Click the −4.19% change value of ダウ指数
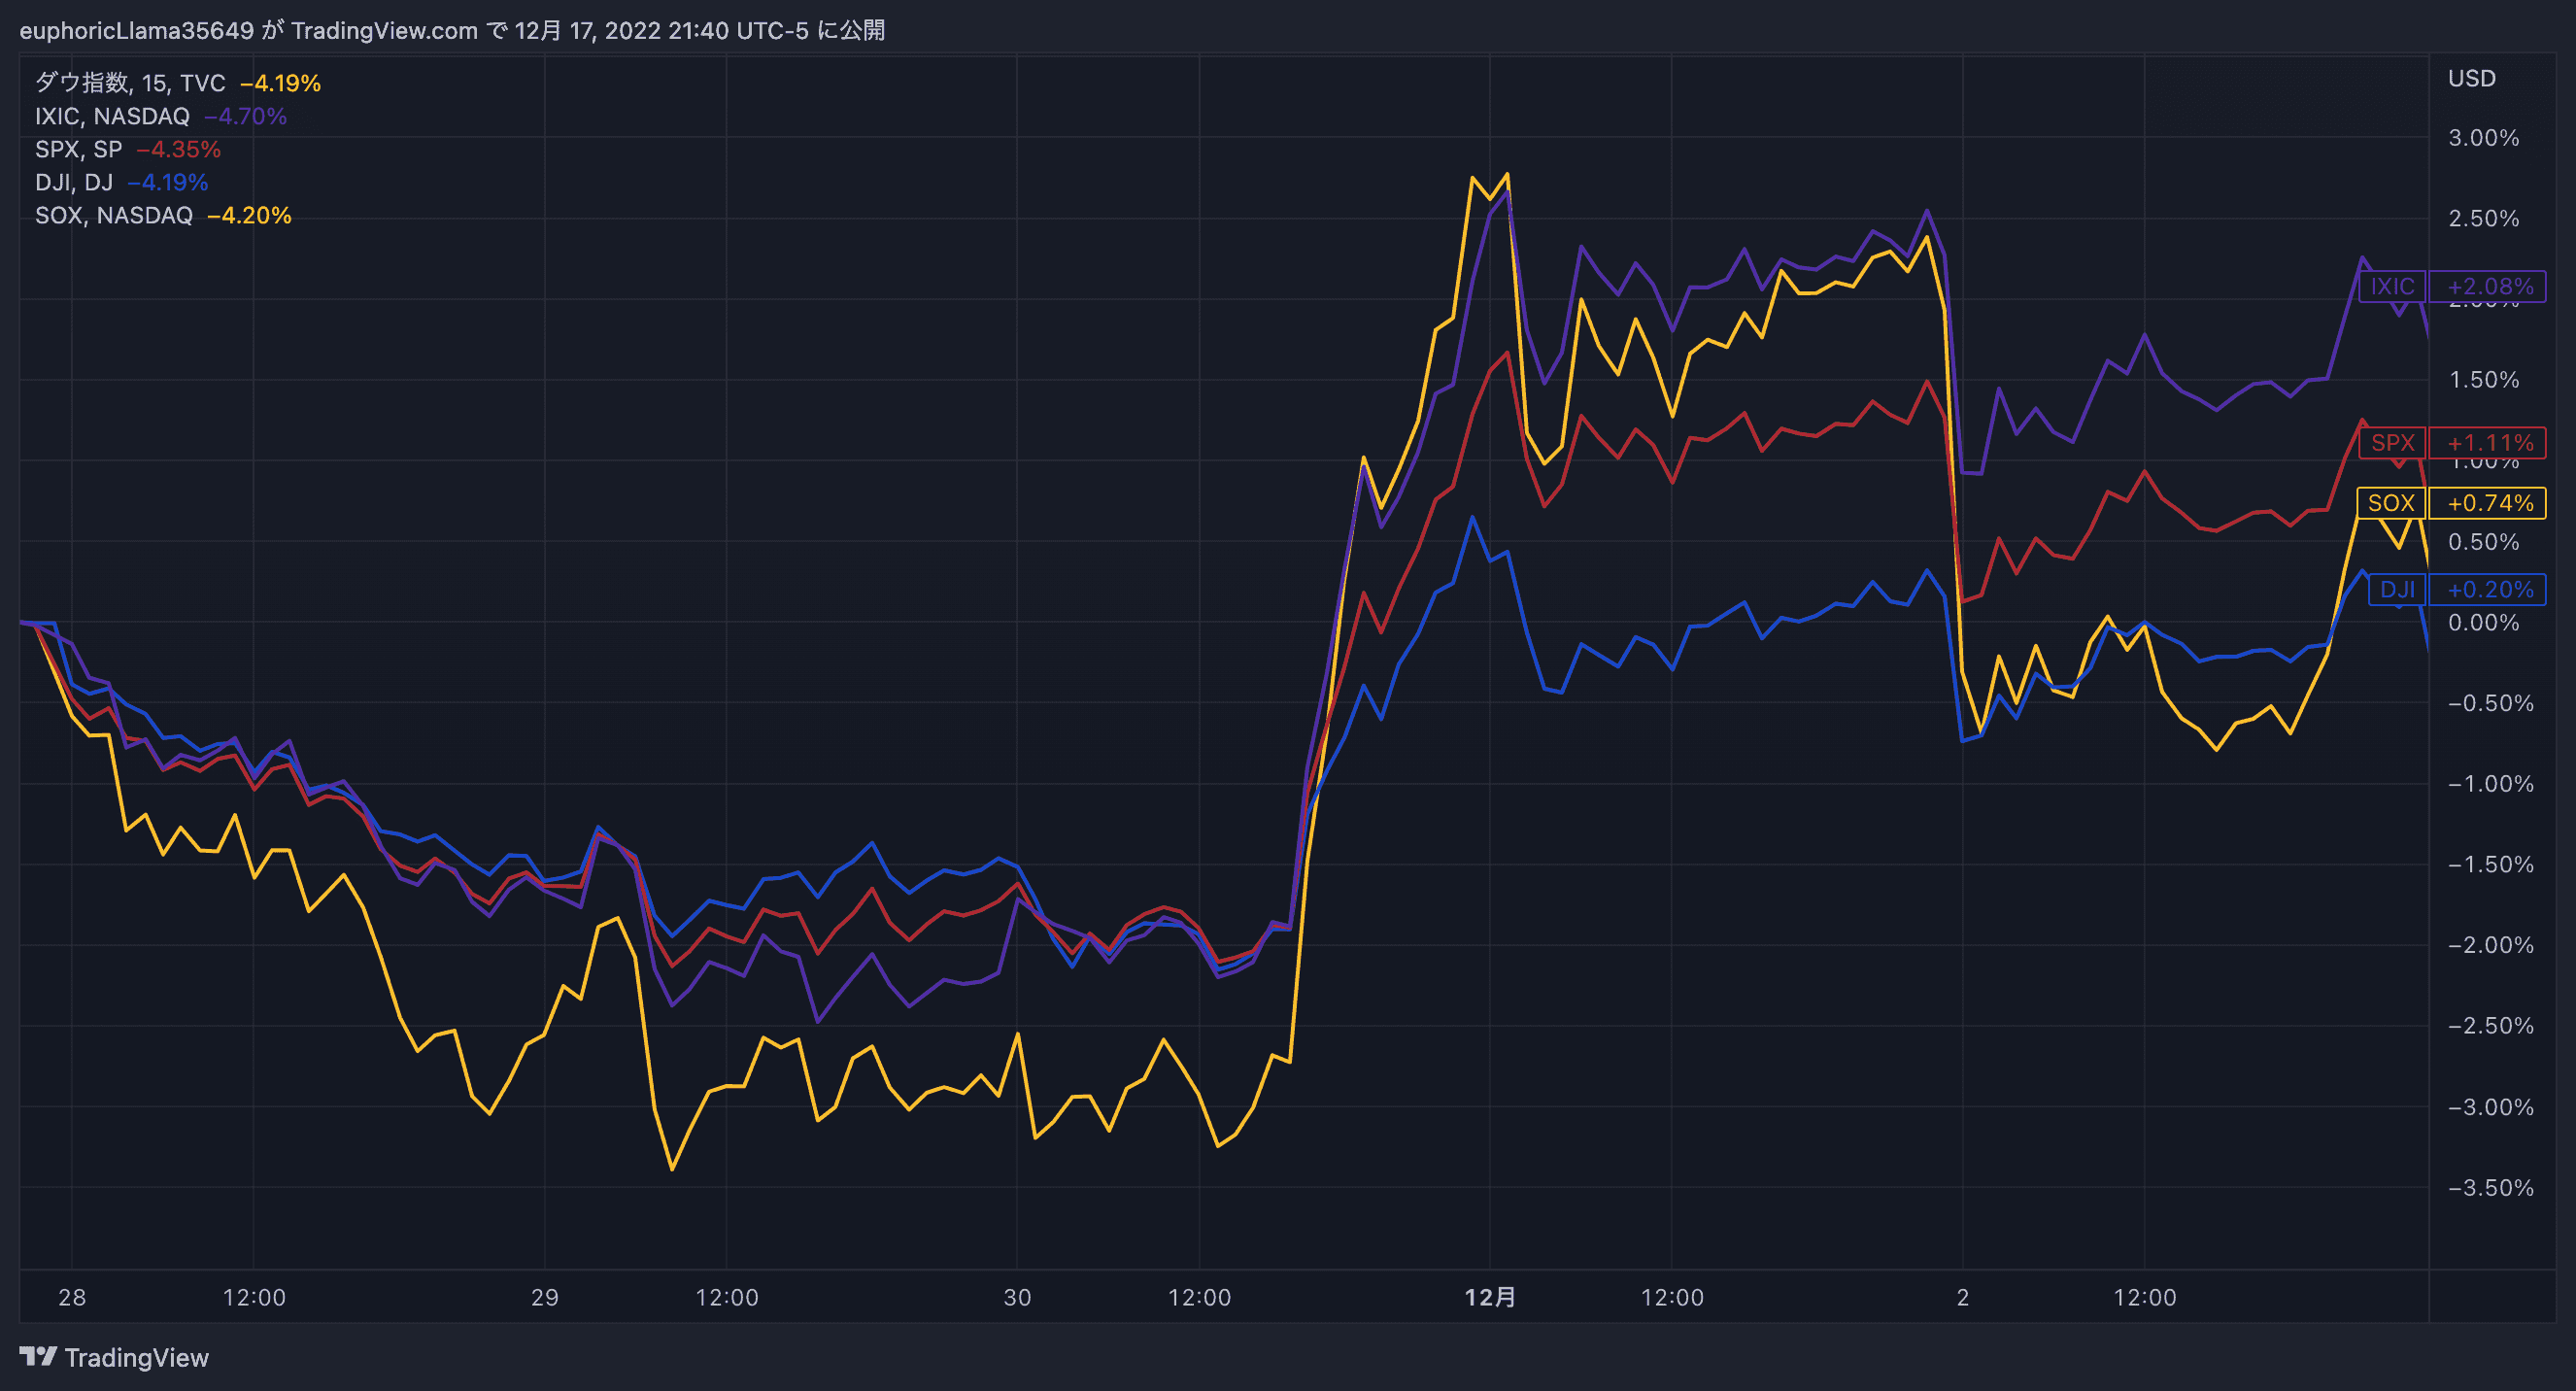Image resolution: width=2576 pixels, height=1391 pixels. (x=282, y=83)
